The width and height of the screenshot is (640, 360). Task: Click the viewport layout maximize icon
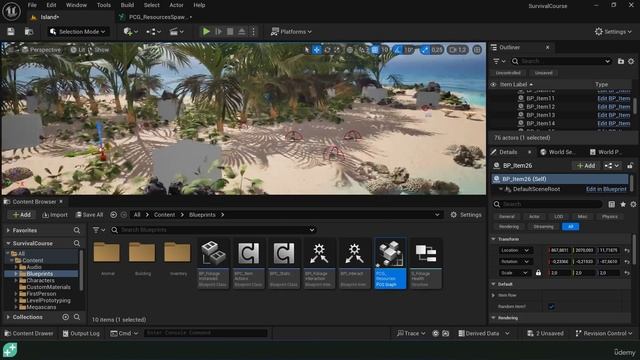pos(477,50)
